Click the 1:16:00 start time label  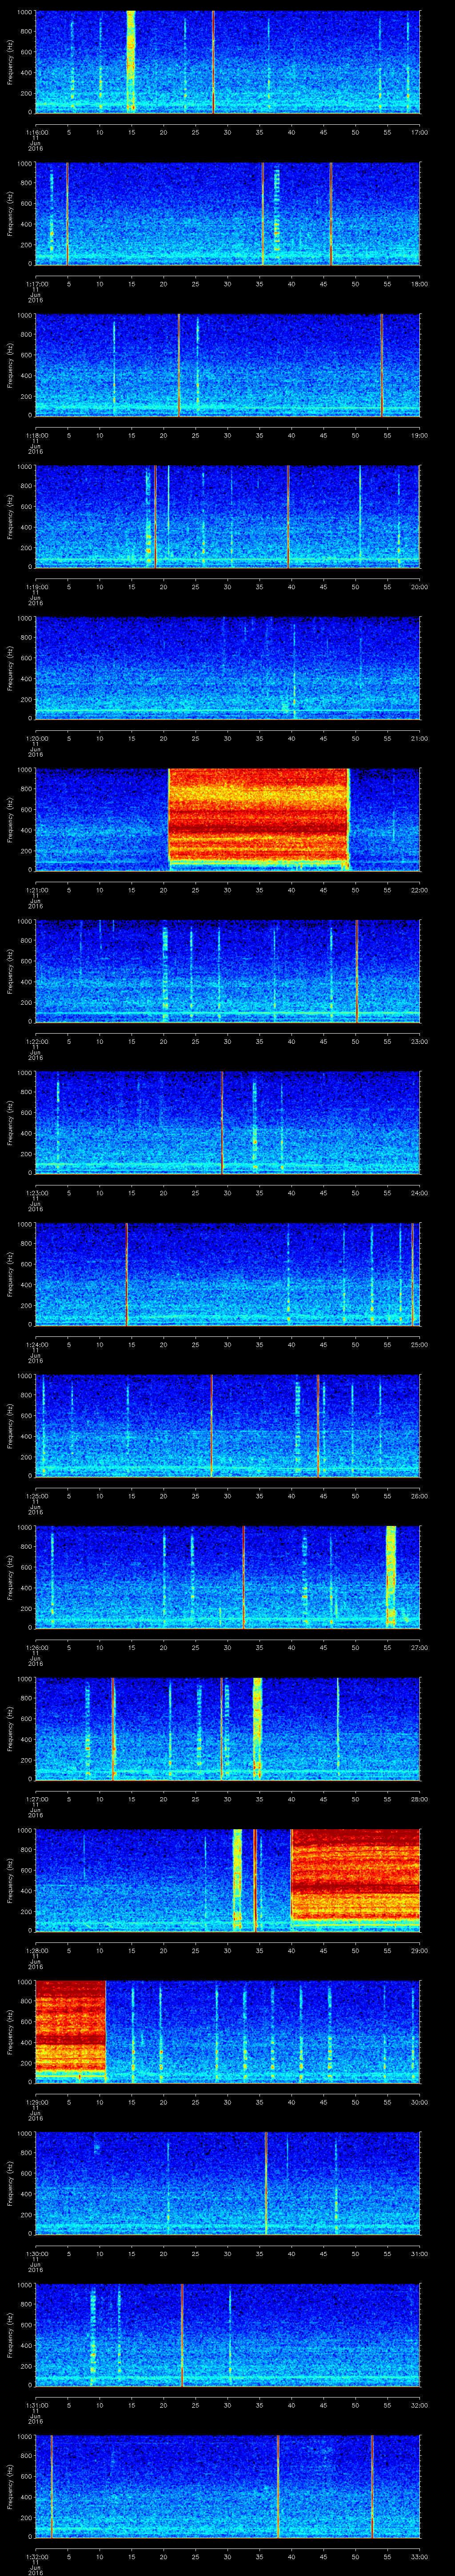point(36,132)
